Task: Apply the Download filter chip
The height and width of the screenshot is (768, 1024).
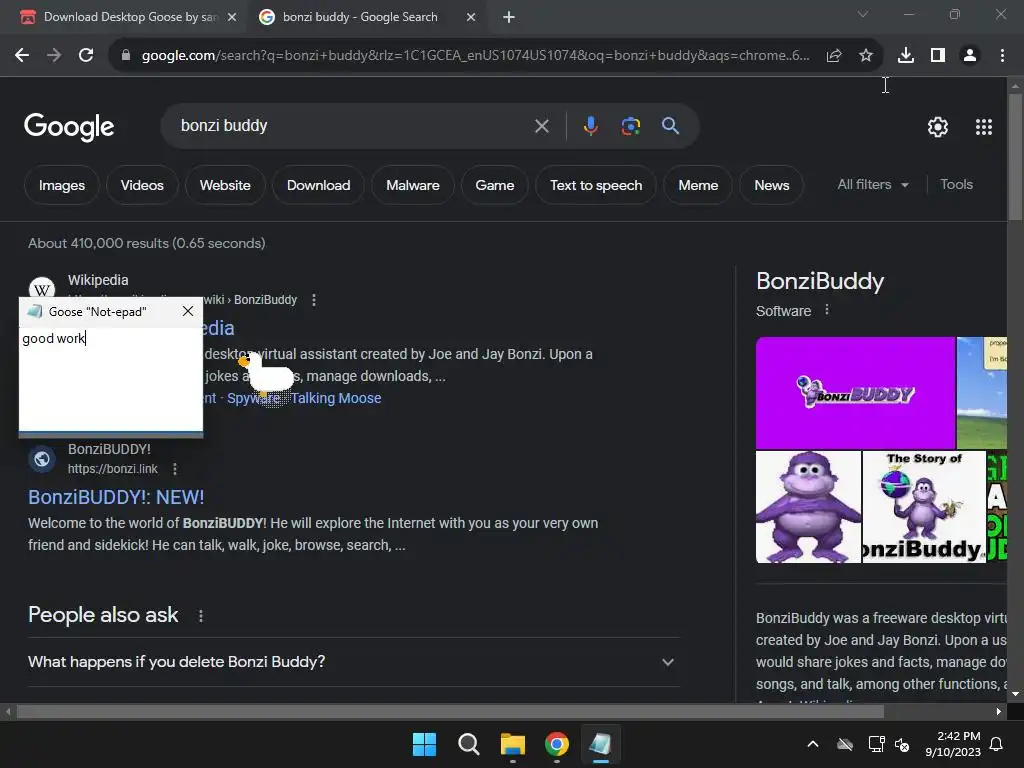Action: click(x=319, y=185)
